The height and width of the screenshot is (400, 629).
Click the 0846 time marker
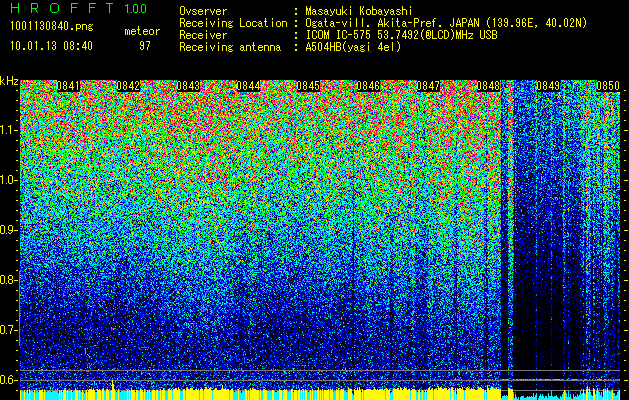pyautogui.click(x=368, y=86)
